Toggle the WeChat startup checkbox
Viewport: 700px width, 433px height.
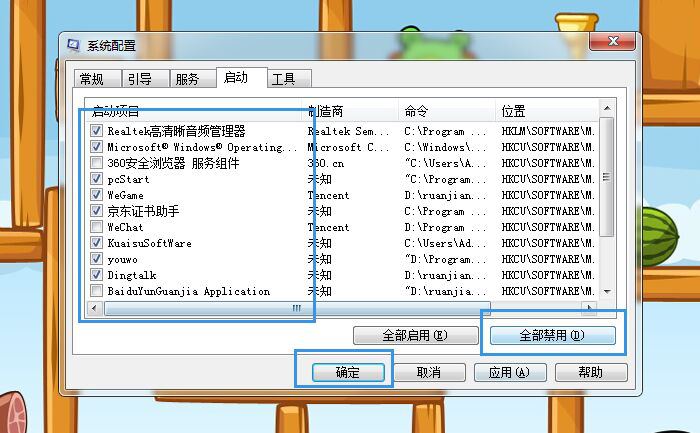coord(96,227)
